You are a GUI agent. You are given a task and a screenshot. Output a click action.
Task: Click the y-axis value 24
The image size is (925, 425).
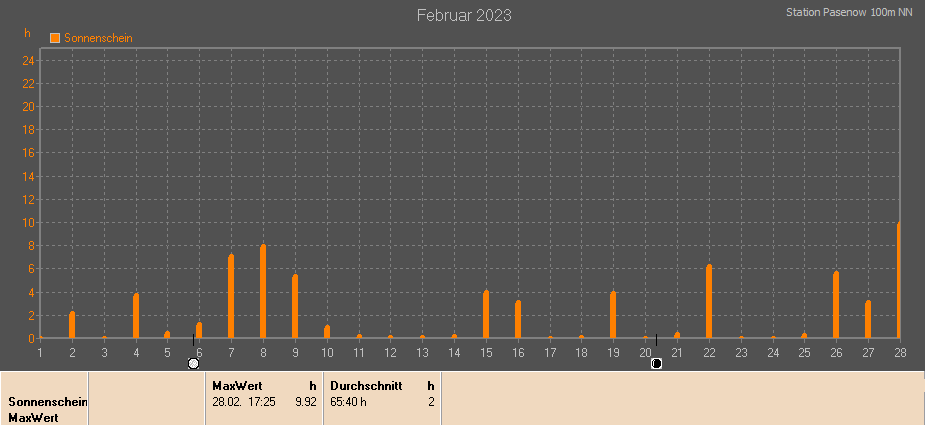tap(30, 60)
